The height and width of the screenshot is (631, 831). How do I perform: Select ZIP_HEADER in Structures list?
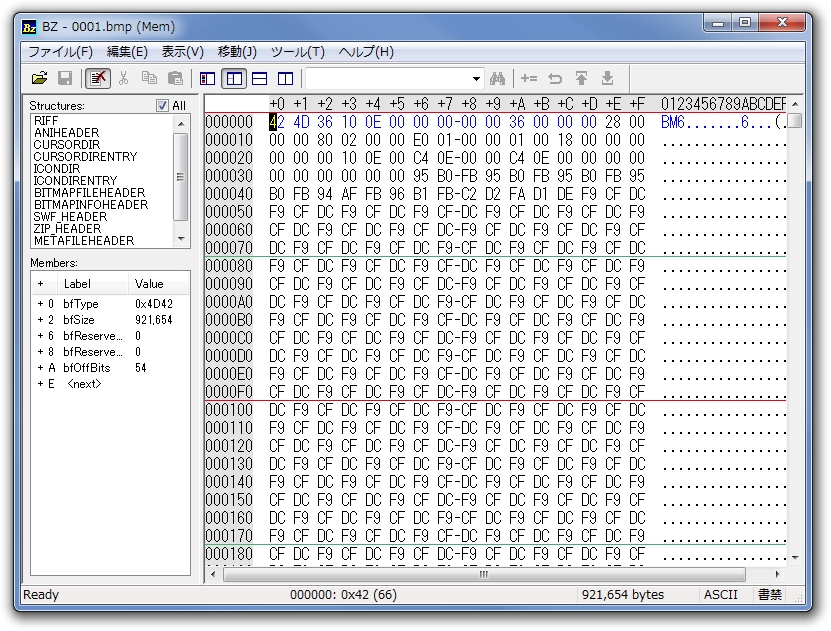pos(66,228)
